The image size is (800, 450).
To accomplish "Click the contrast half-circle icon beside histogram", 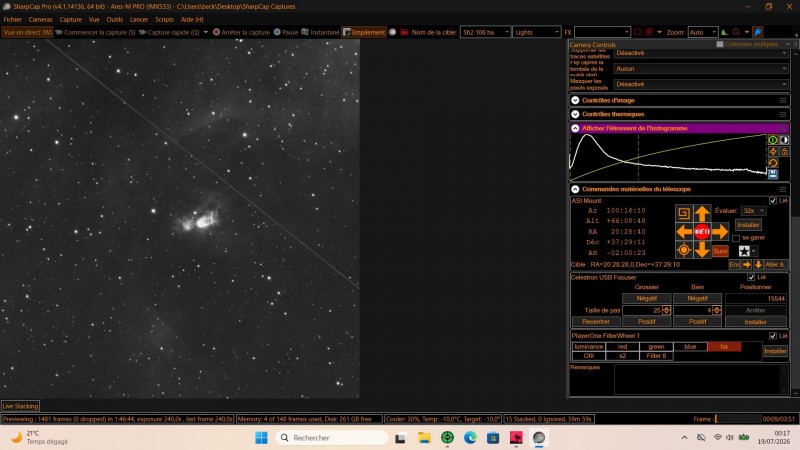I will [x=784, y=140].
